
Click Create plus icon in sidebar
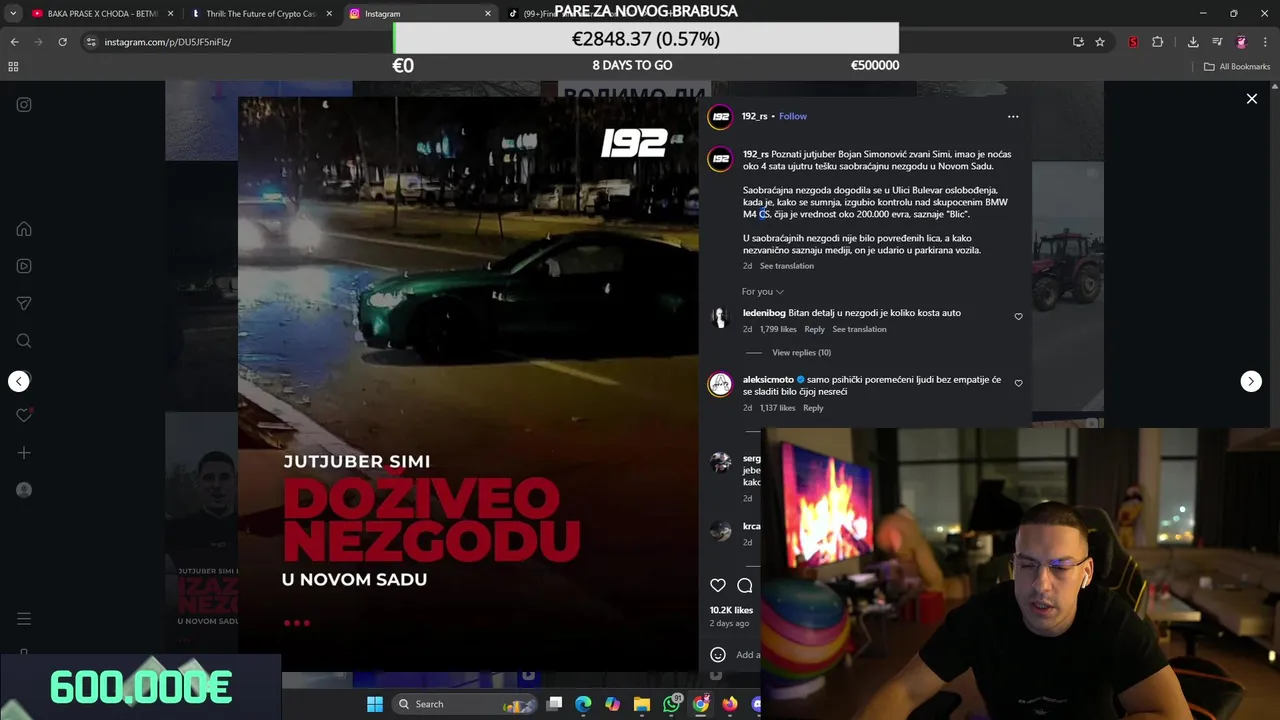tap(24, 453)
